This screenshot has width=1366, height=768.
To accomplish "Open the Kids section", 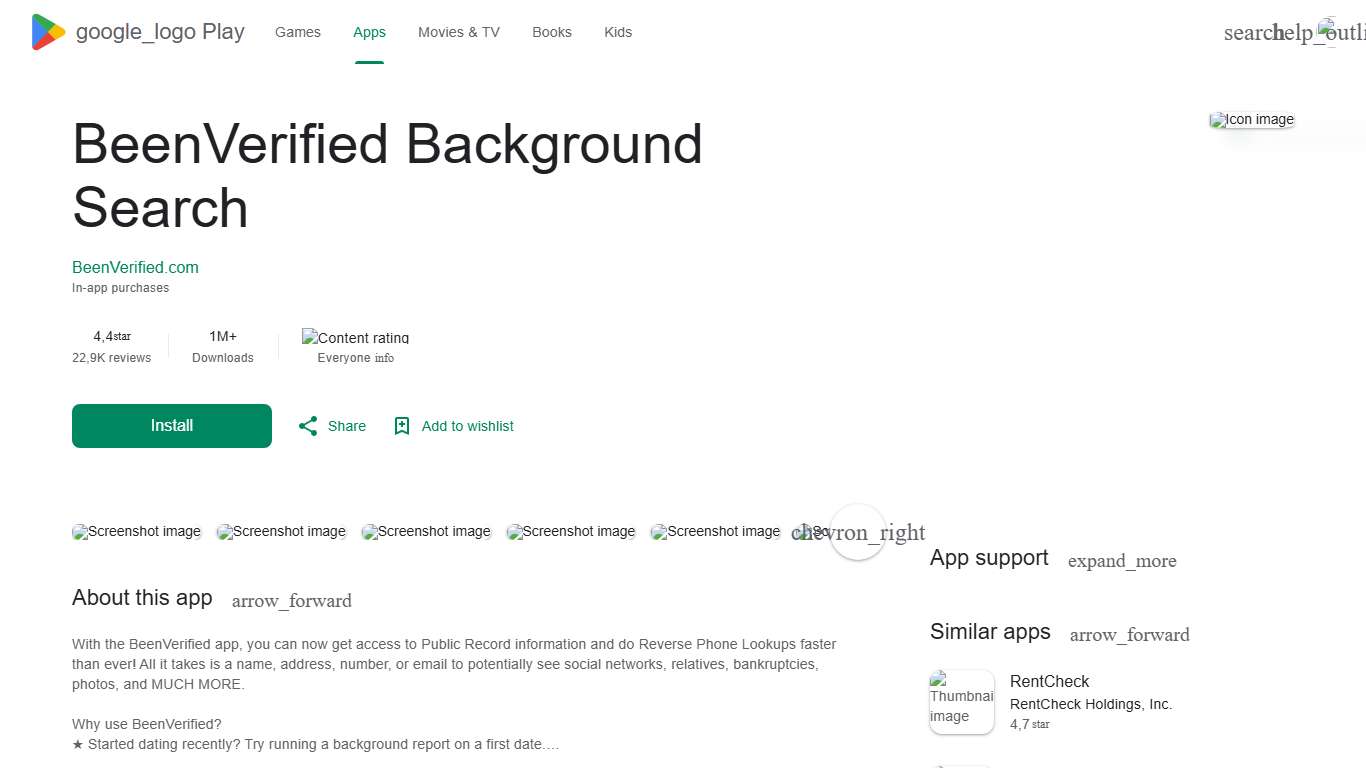I will click(617, 32).
